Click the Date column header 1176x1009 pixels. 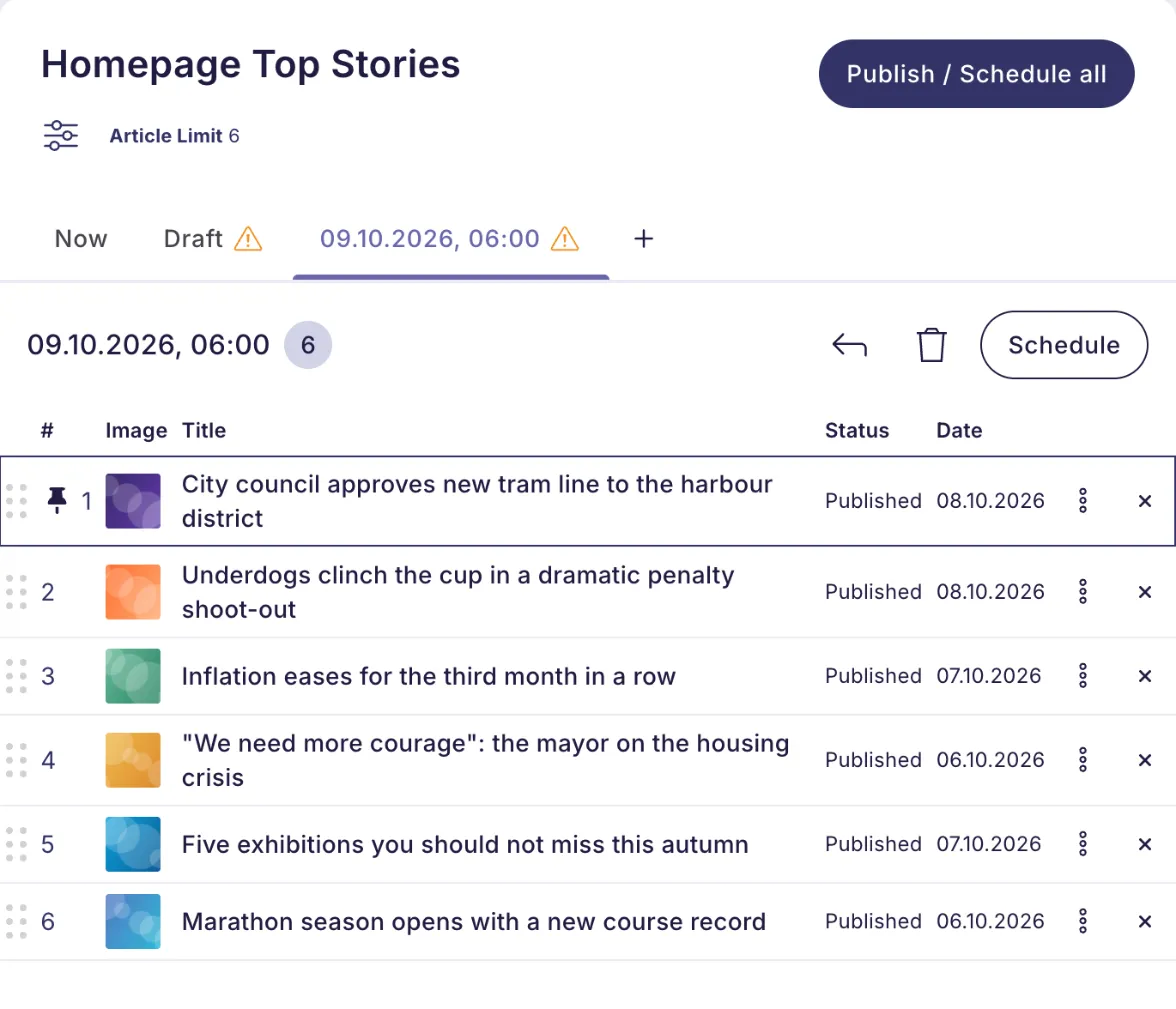pyautogui.click(x=959, y=431)
